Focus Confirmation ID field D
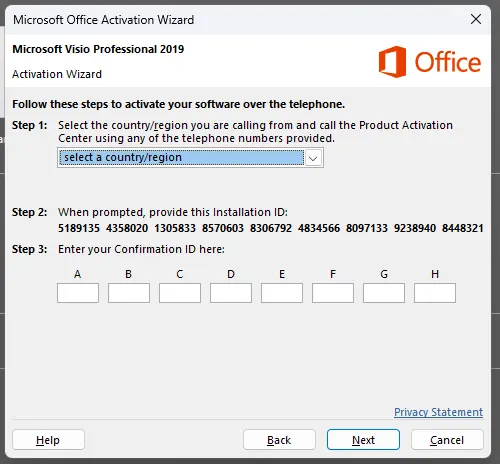Image resolution: width=500 pixels, height=464 pixels. [231, 293]
